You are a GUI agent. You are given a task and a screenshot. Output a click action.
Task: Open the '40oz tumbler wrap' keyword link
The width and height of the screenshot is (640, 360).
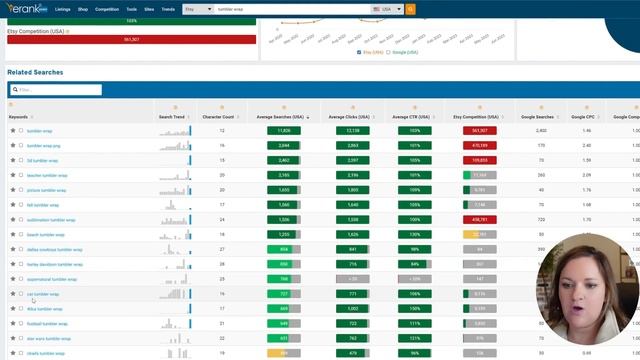[44, 309]
